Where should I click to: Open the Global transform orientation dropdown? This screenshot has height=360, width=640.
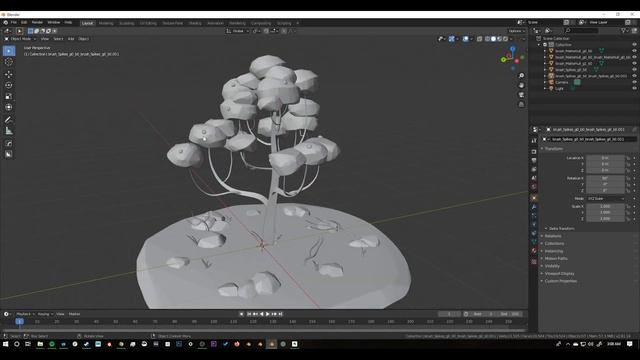click(x=237, y=31)
